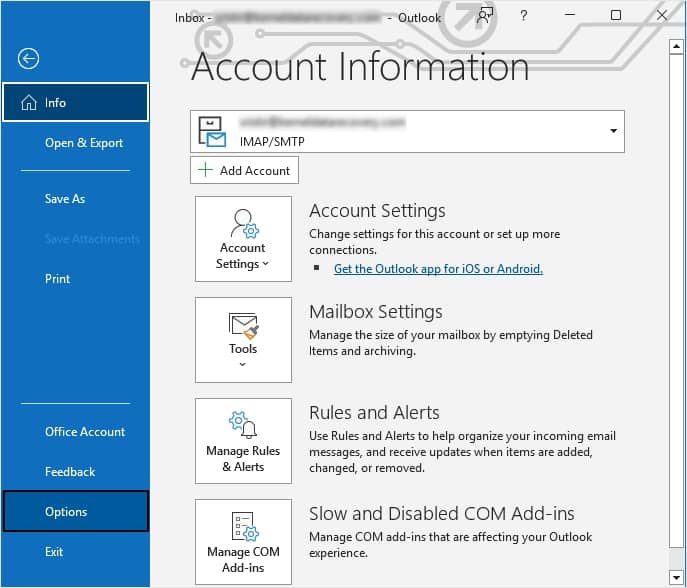This screenshot has height=588, width=687.
Task: Open the IMAP/SMTP account selector dropdown arrow
Action: [x=613, y=131]
